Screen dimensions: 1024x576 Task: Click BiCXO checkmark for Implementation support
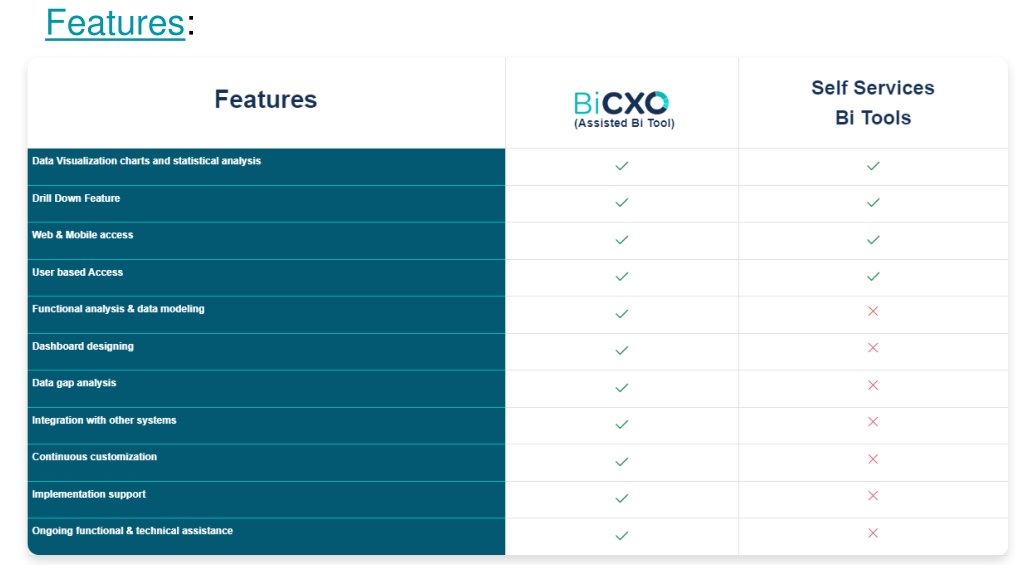click(x=622, y=498)
